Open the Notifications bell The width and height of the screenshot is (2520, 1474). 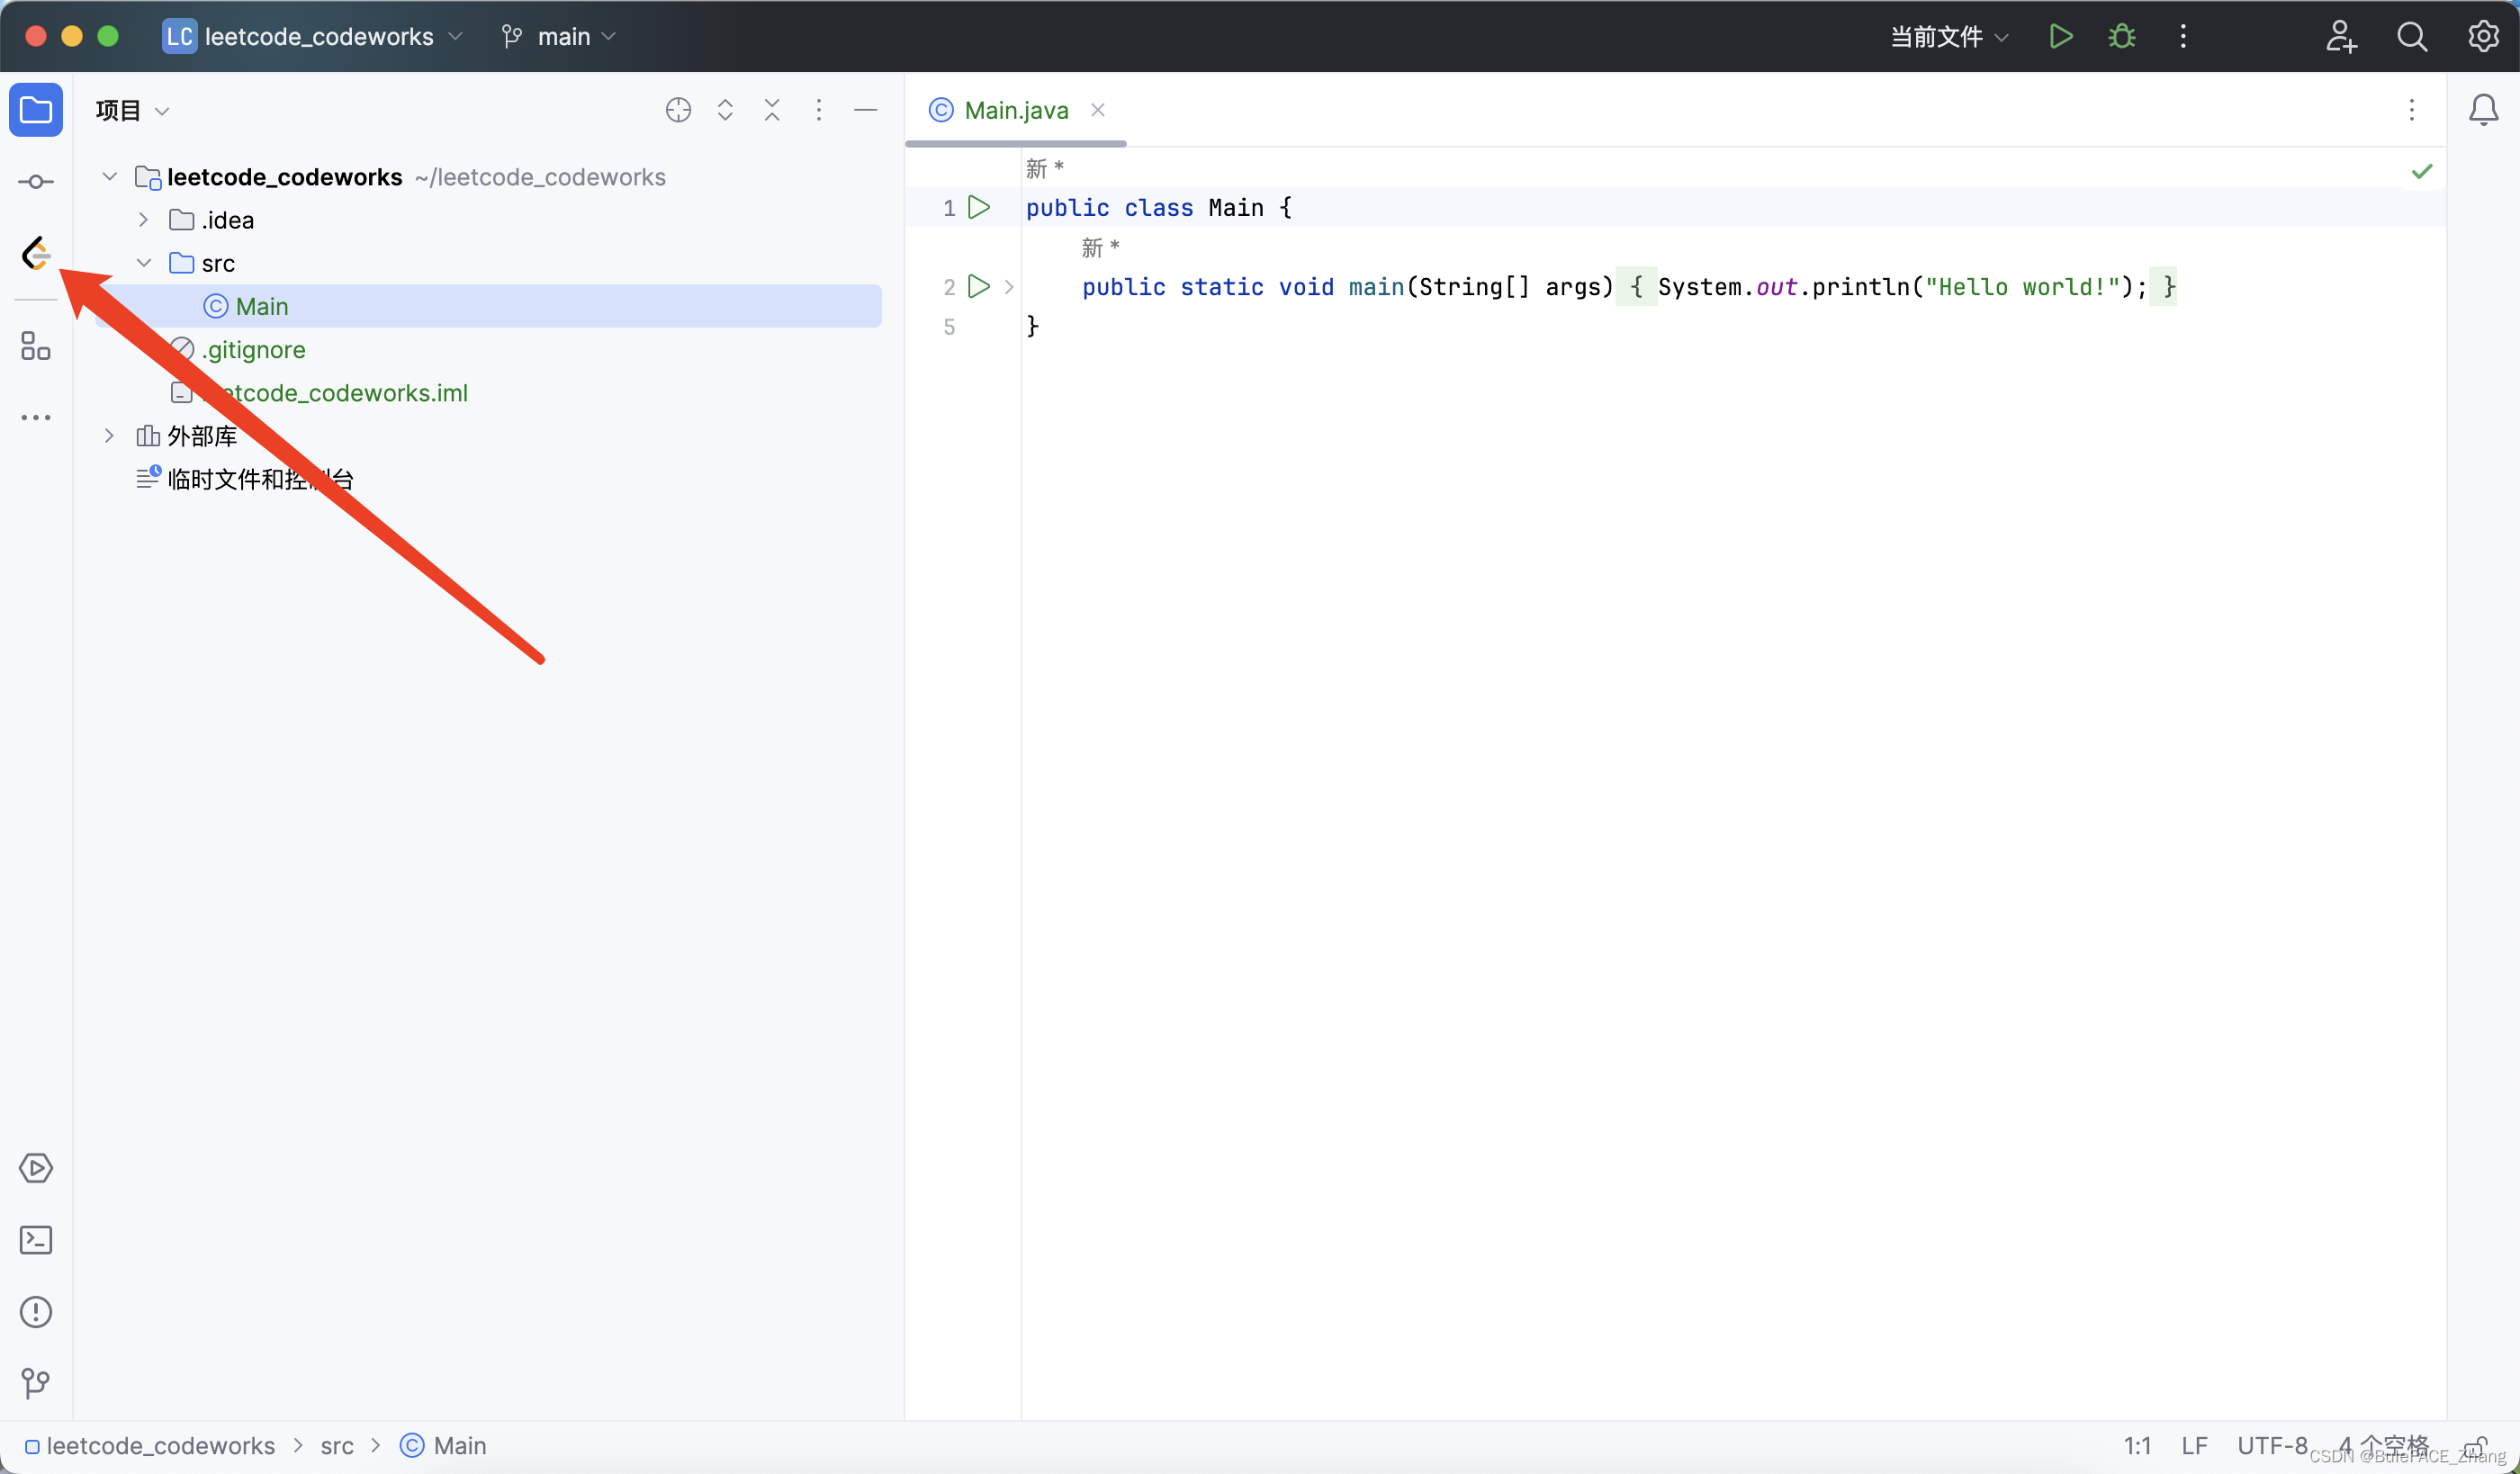2483,110
